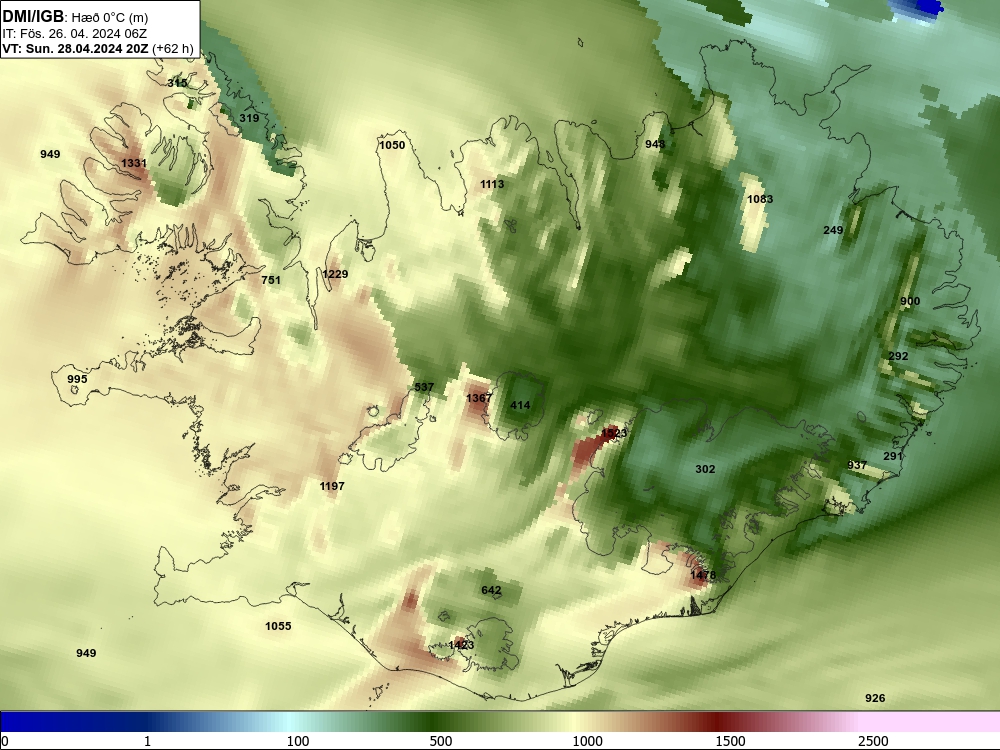Viewport: 1000px width, 750px height.
Task: Click the colour scale label 0
Action: 6,741
